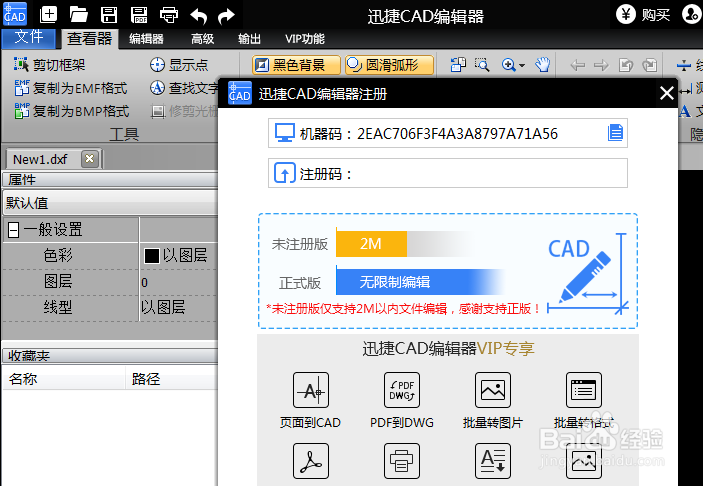703x486 pixels.
Task: Click the 页面到CAD icon
Action: (x=311, y=390)
